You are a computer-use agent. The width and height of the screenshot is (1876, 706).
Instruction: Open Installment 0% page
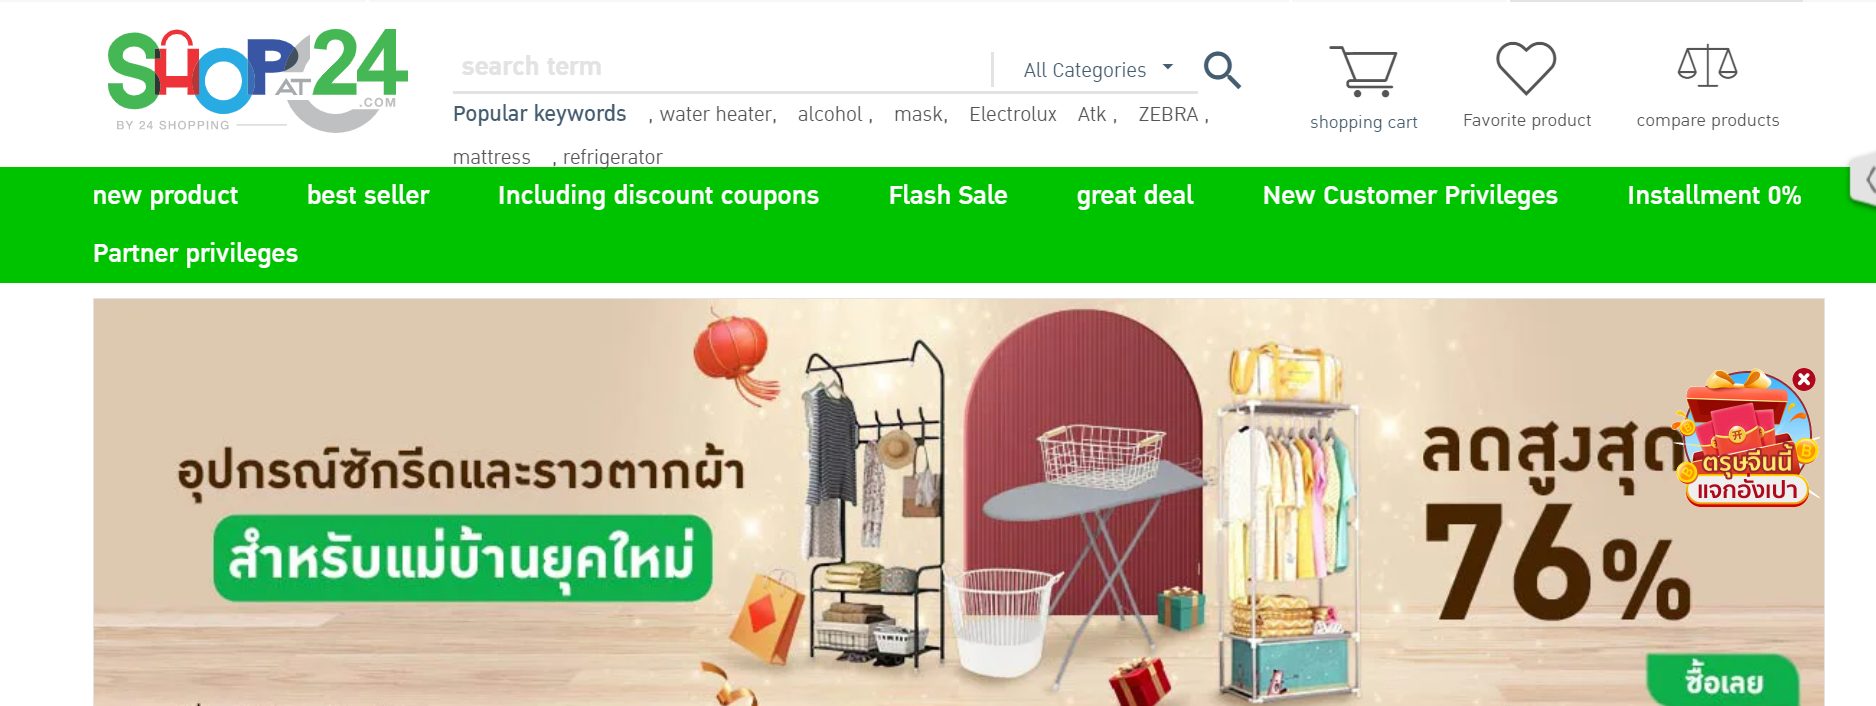(x=1714, y=195)
